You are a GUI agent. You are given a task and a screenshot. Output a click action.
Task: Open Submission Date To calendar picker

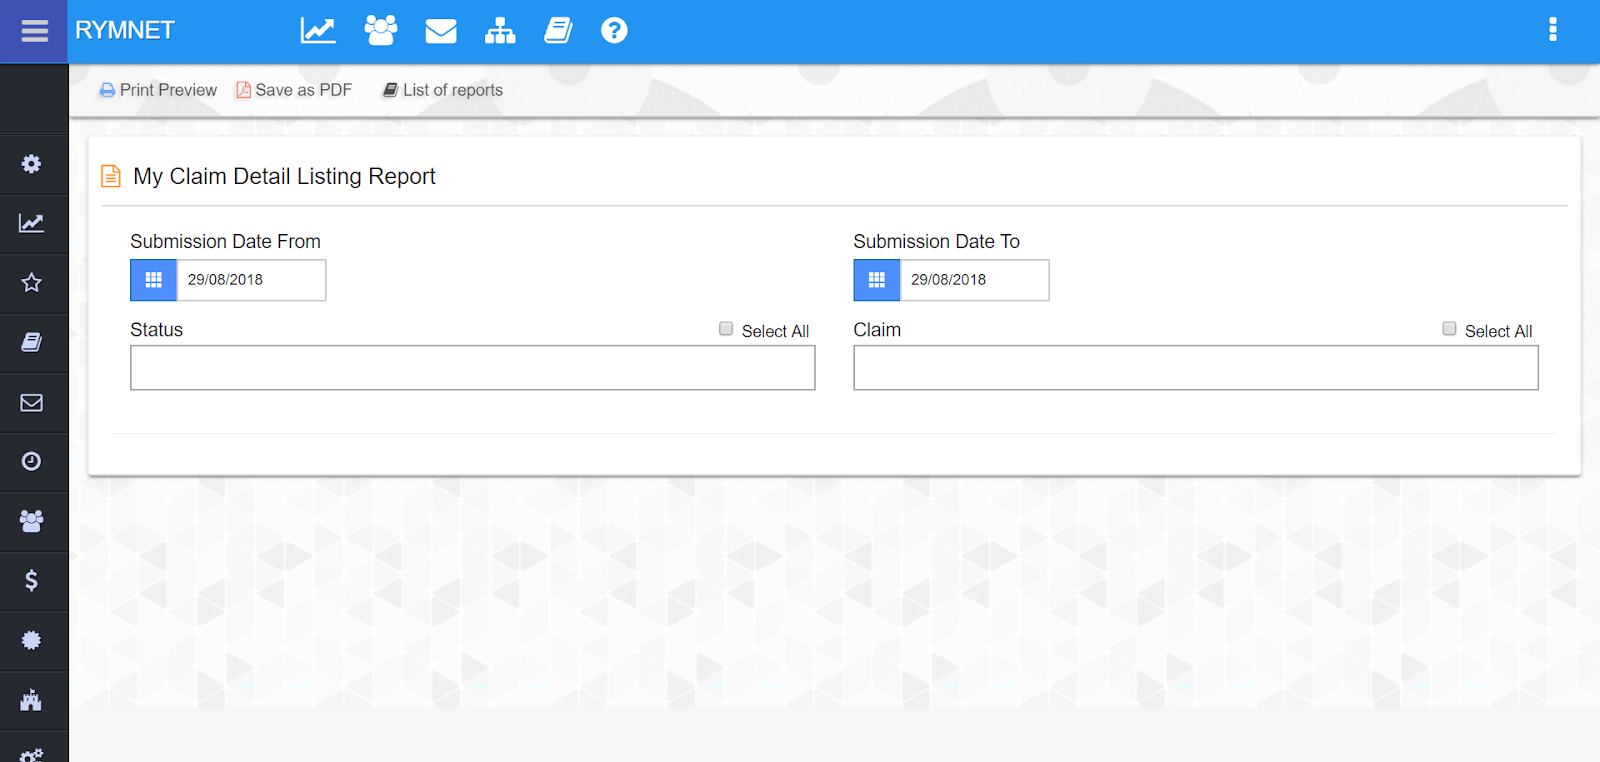[877, 280]
